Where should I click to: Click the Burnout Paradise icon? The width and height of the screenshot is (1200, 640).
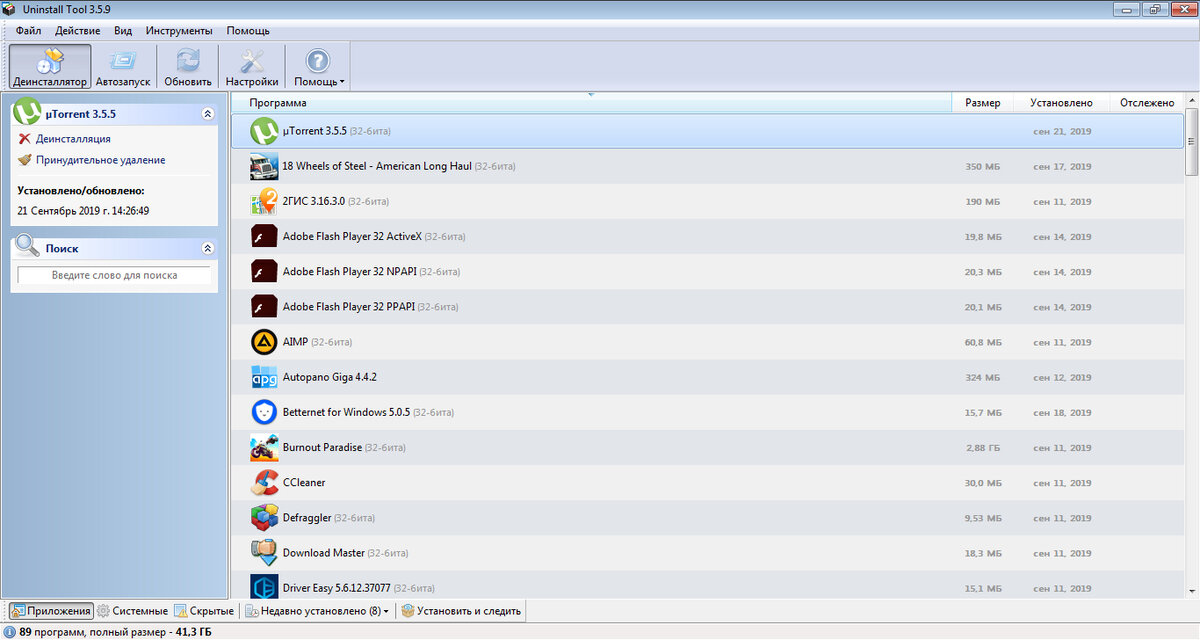click(264, 447)
